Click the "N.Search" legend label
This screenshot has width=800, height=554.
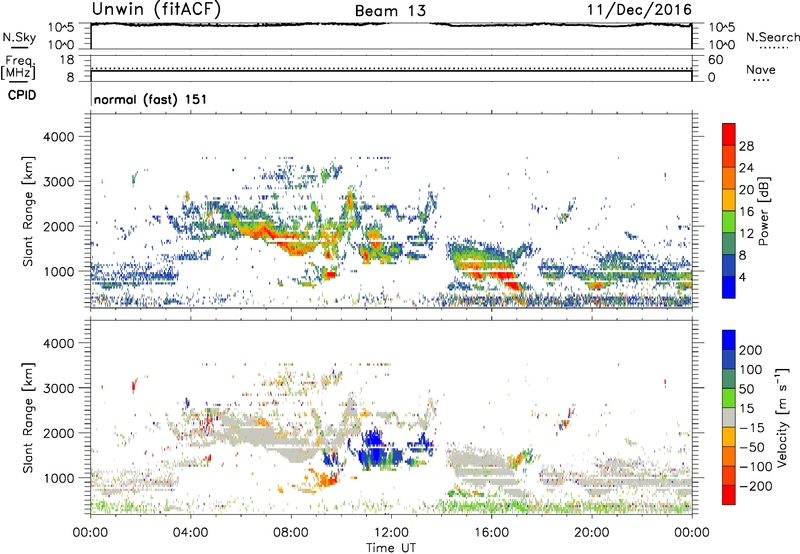pos(773,37)
